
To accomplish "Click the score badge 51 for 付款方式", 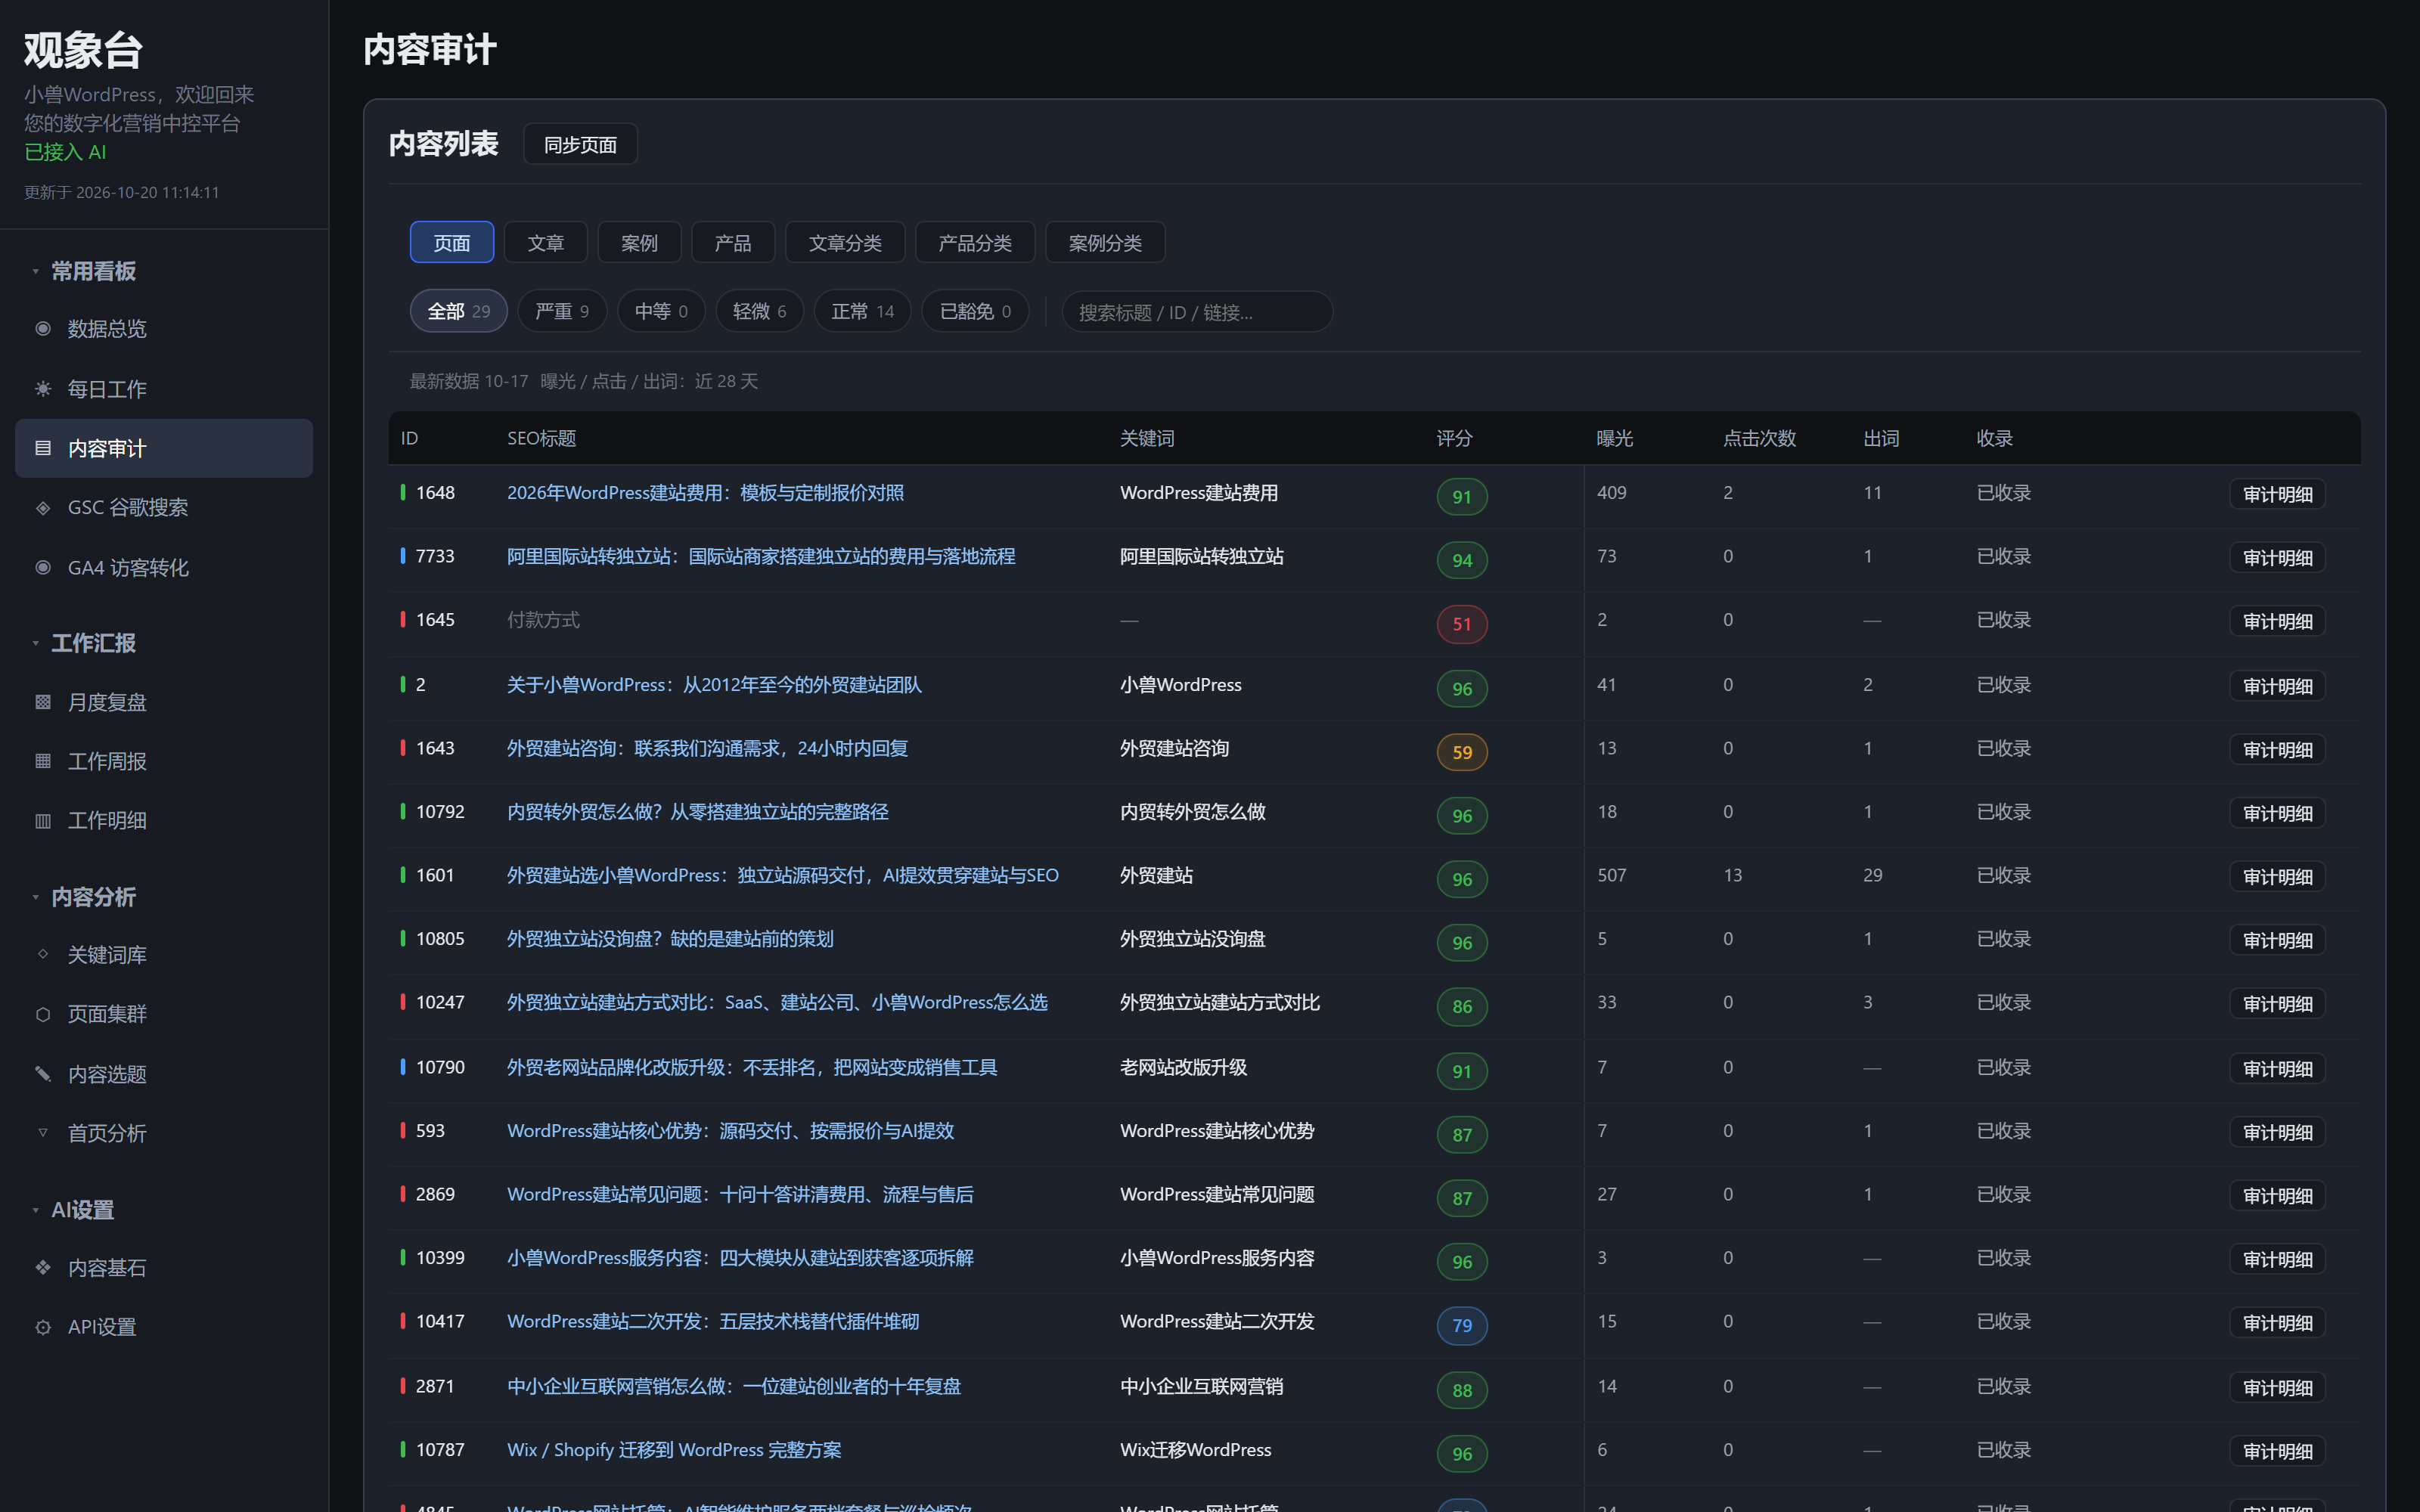I will (x=1462, y=624).
